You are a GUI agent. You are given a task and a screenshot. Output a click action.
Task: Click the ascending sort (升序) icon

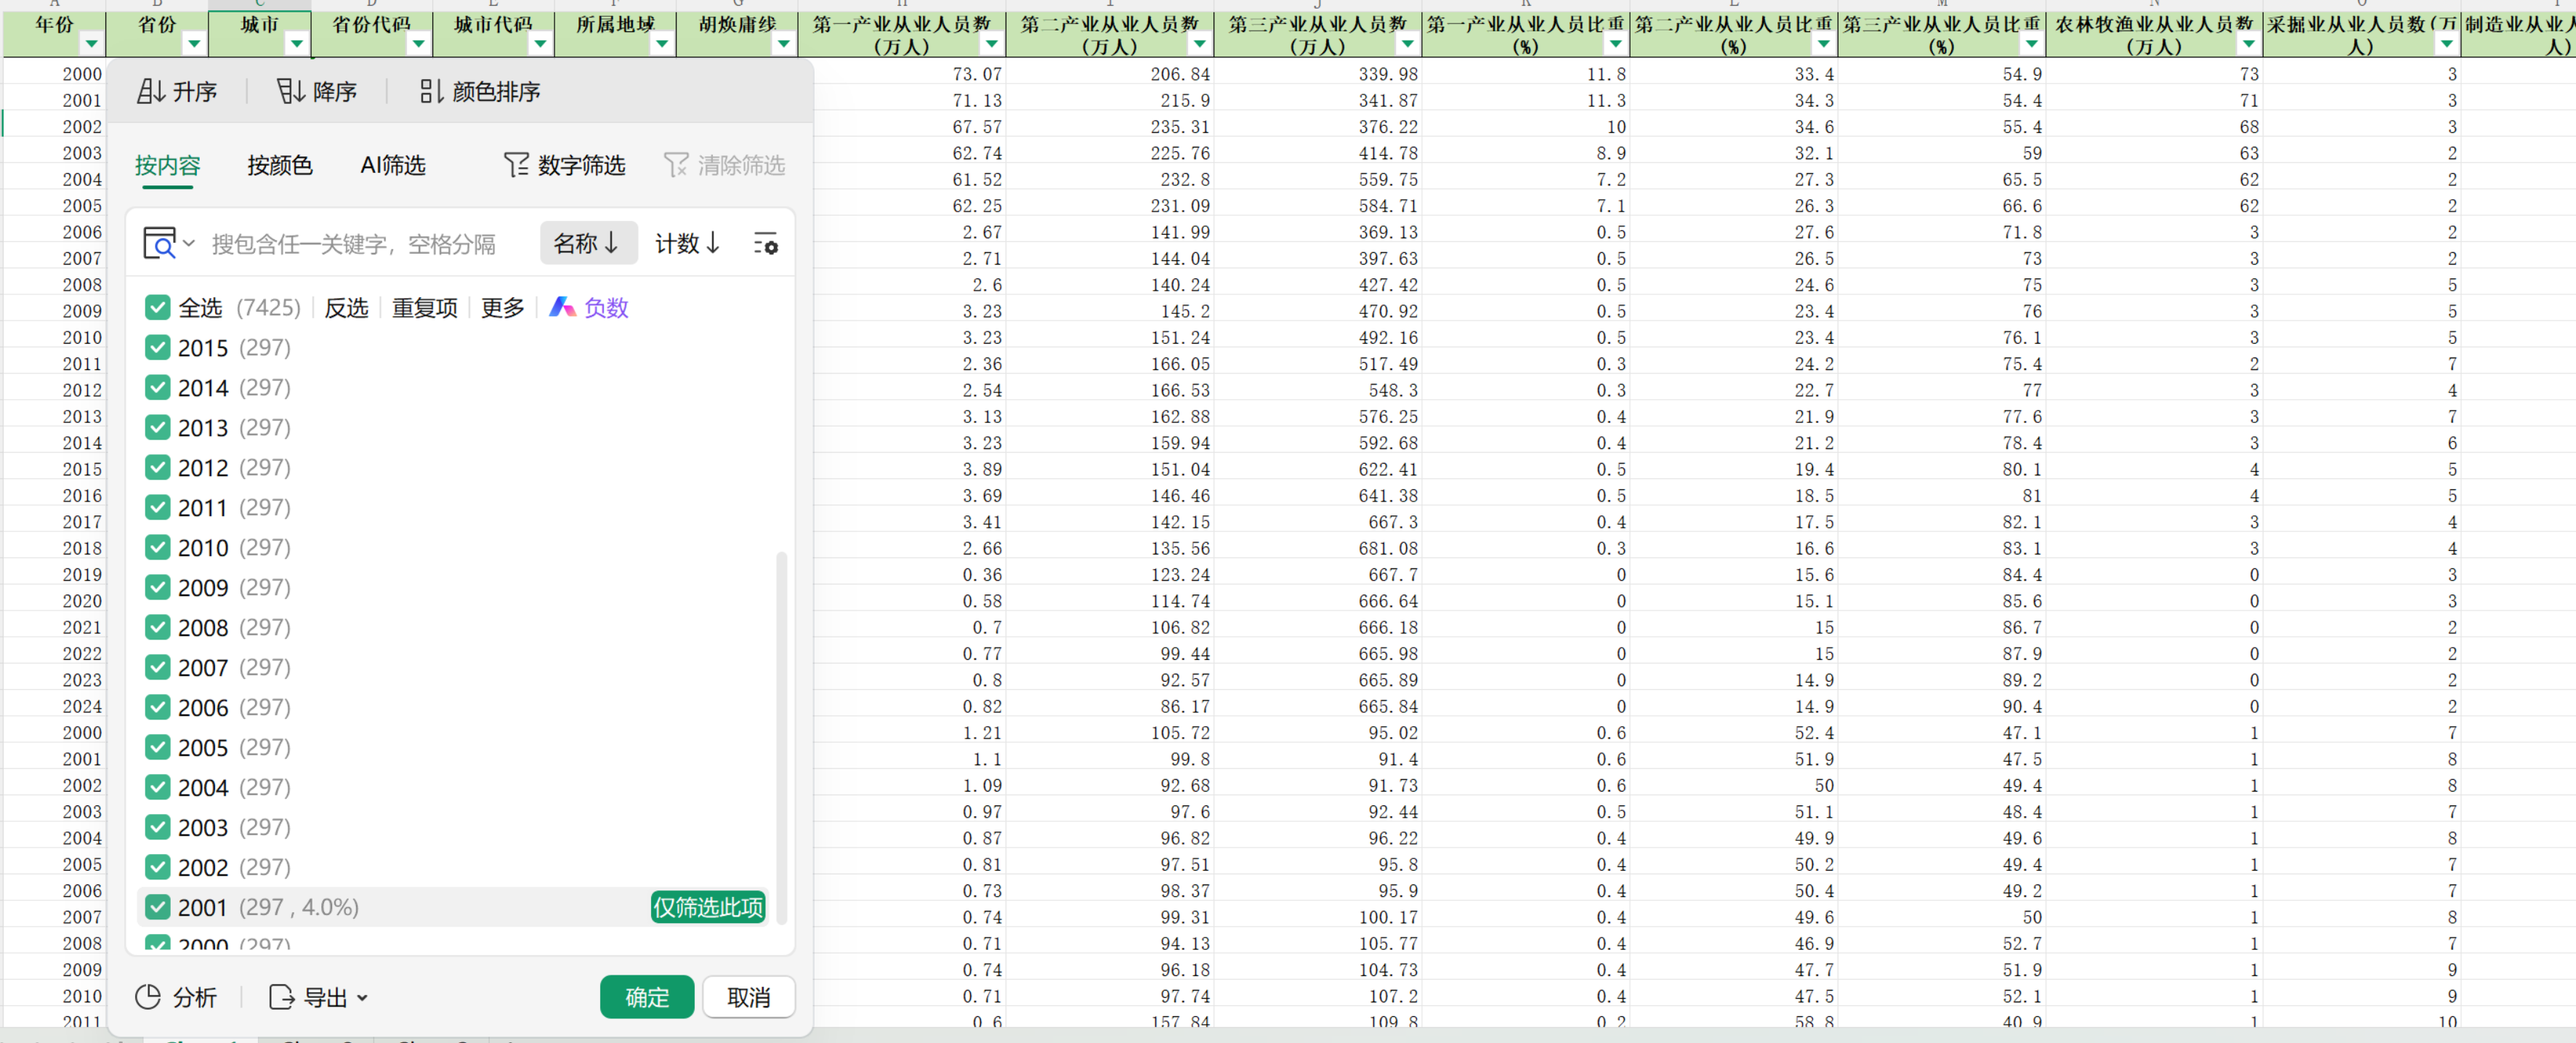coord(151,92)
